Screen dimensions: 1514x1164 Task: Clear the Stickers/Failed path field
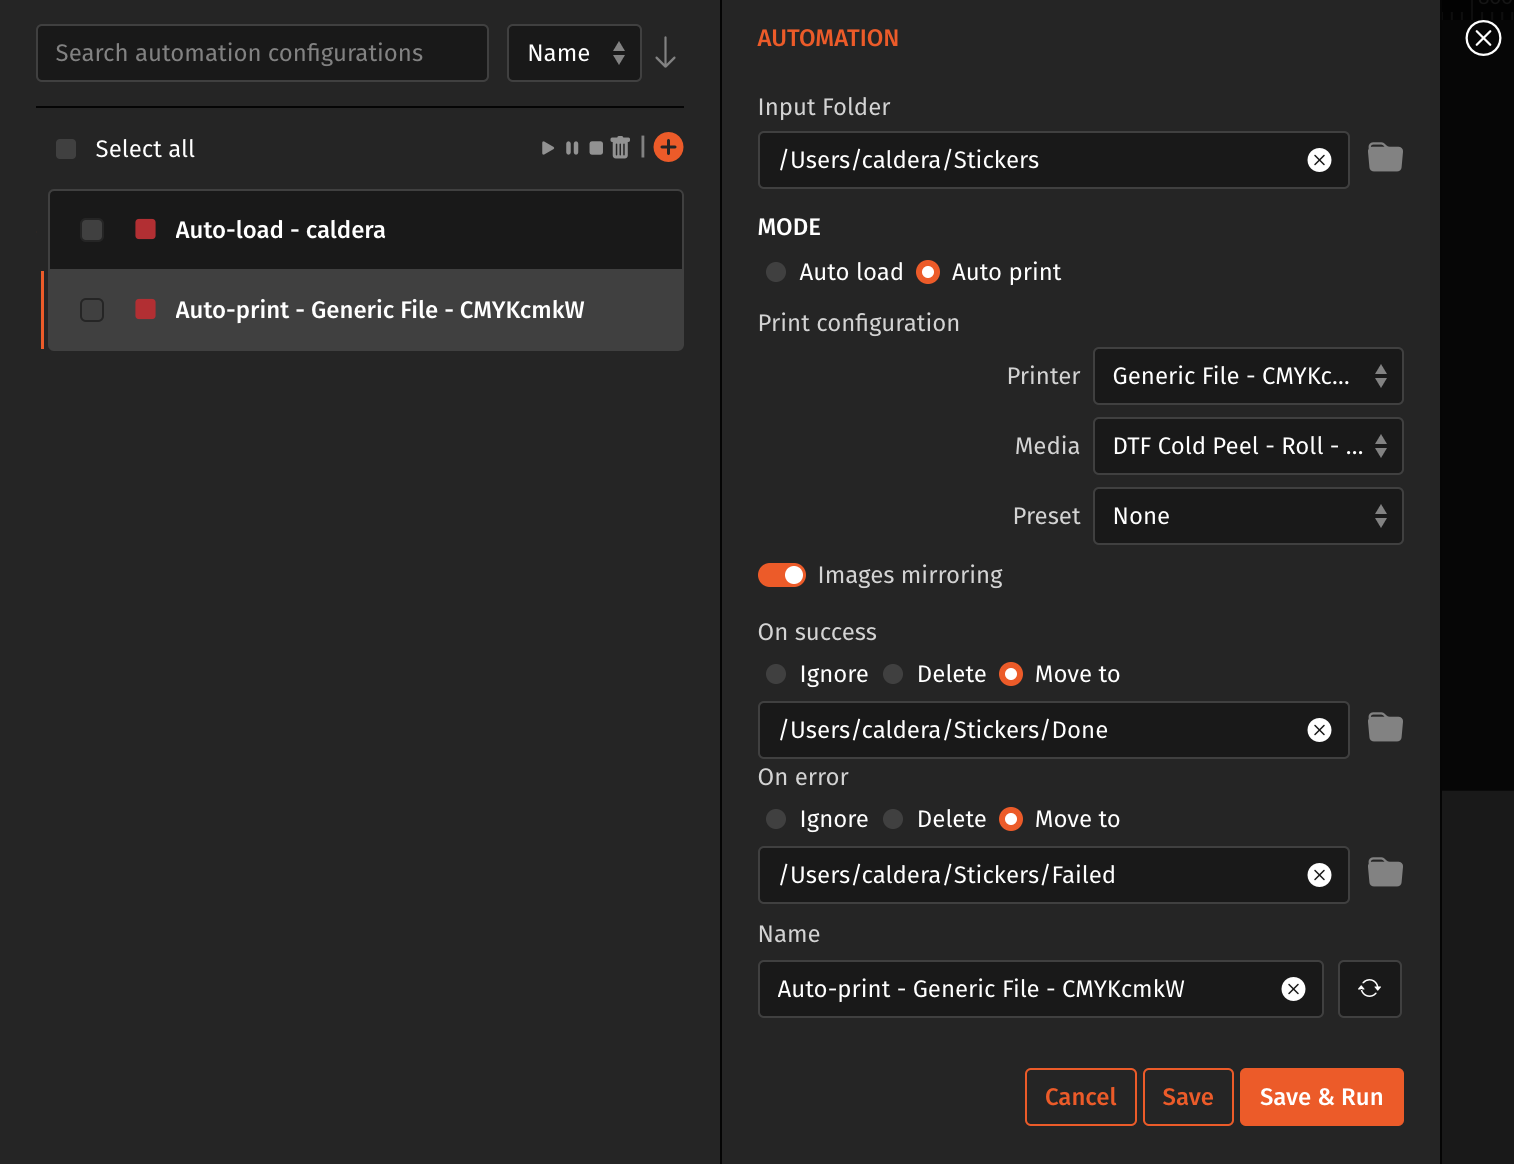[1319, 875]
